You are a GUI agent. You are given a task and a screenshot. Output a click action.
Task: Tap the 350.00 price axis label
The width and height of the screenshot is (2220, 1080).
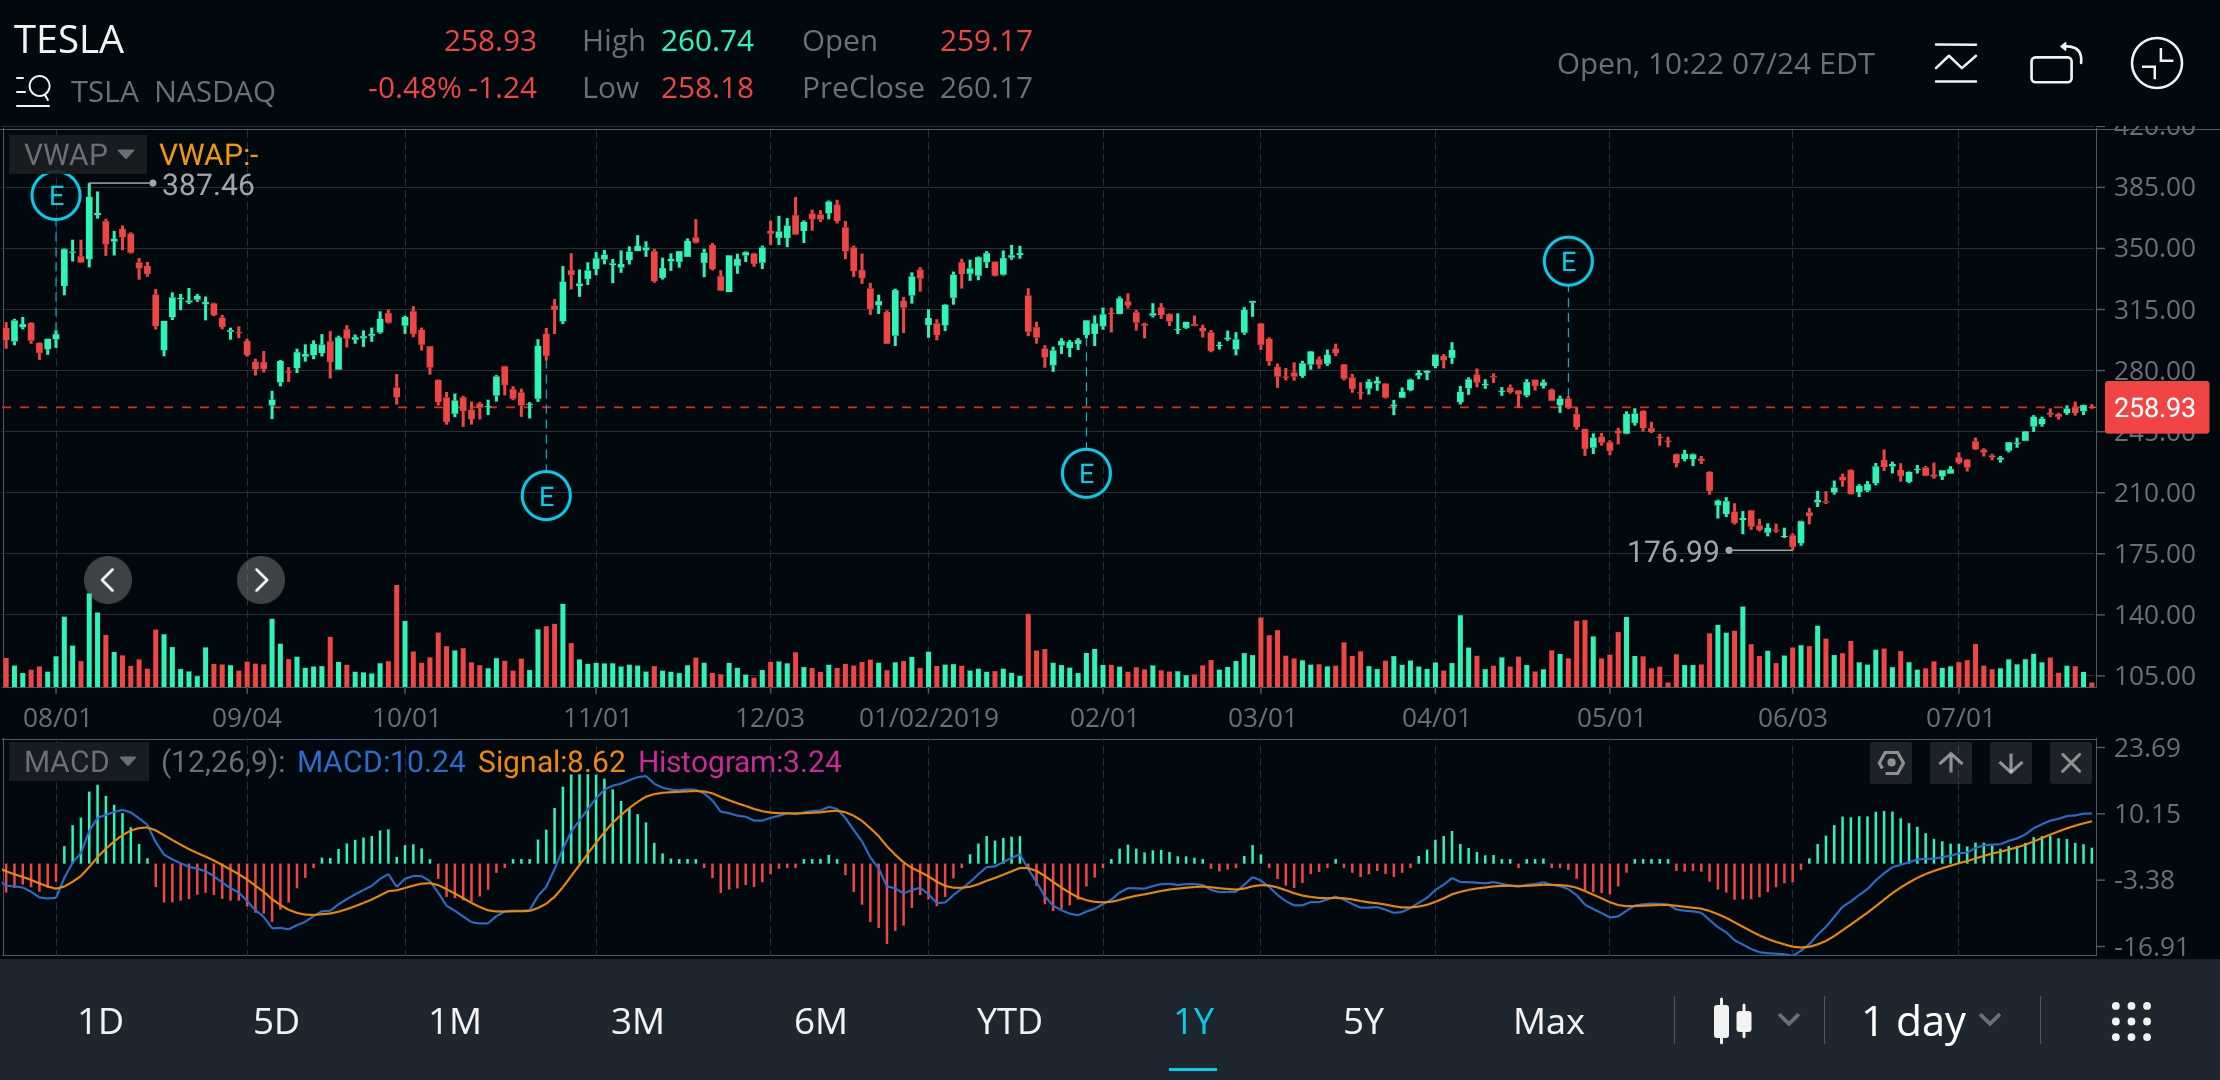click(x=2154, y=248)
